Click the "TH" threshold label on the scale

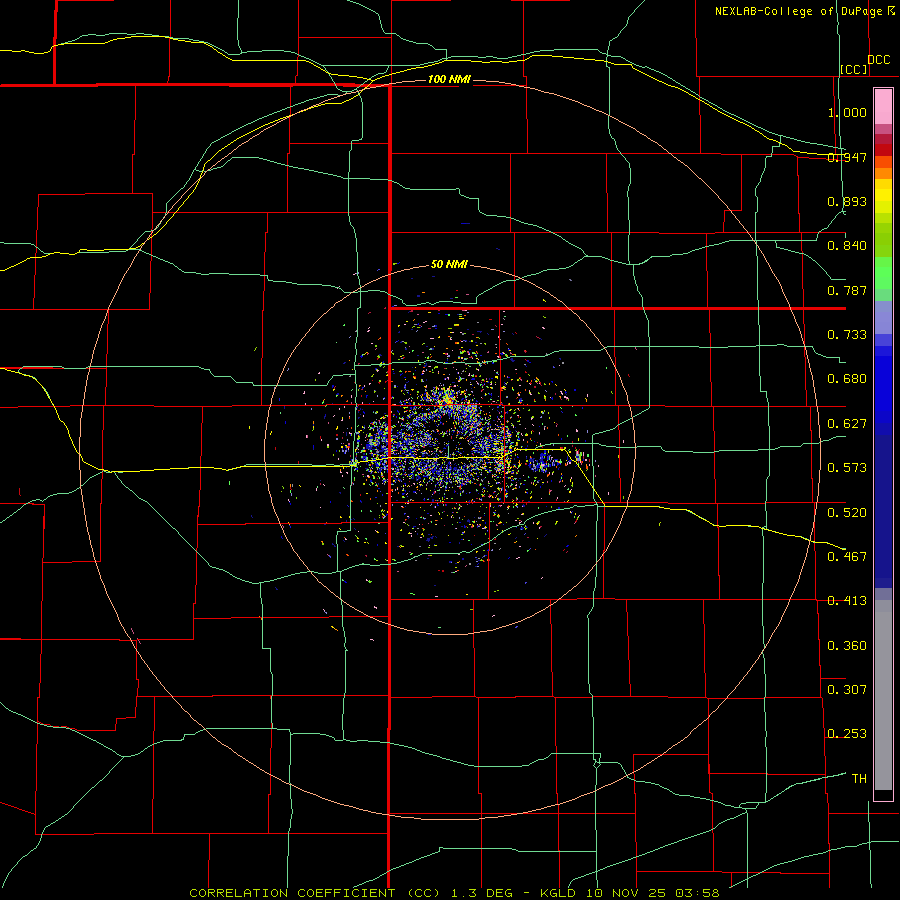pyautogui.click(x=859, y=779)
